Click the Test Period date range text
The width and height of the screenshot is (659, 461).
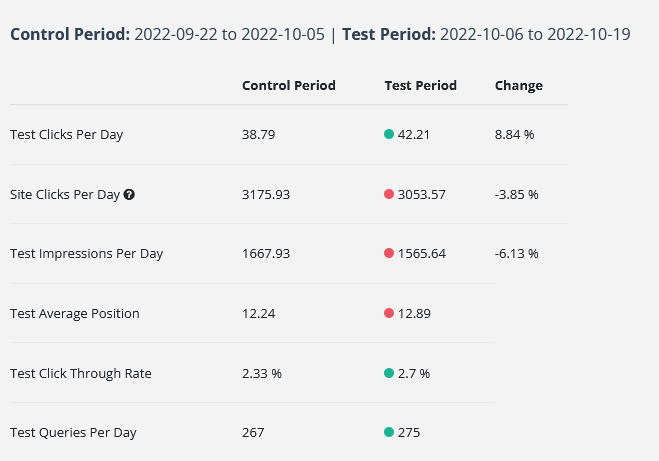point(535,35)
